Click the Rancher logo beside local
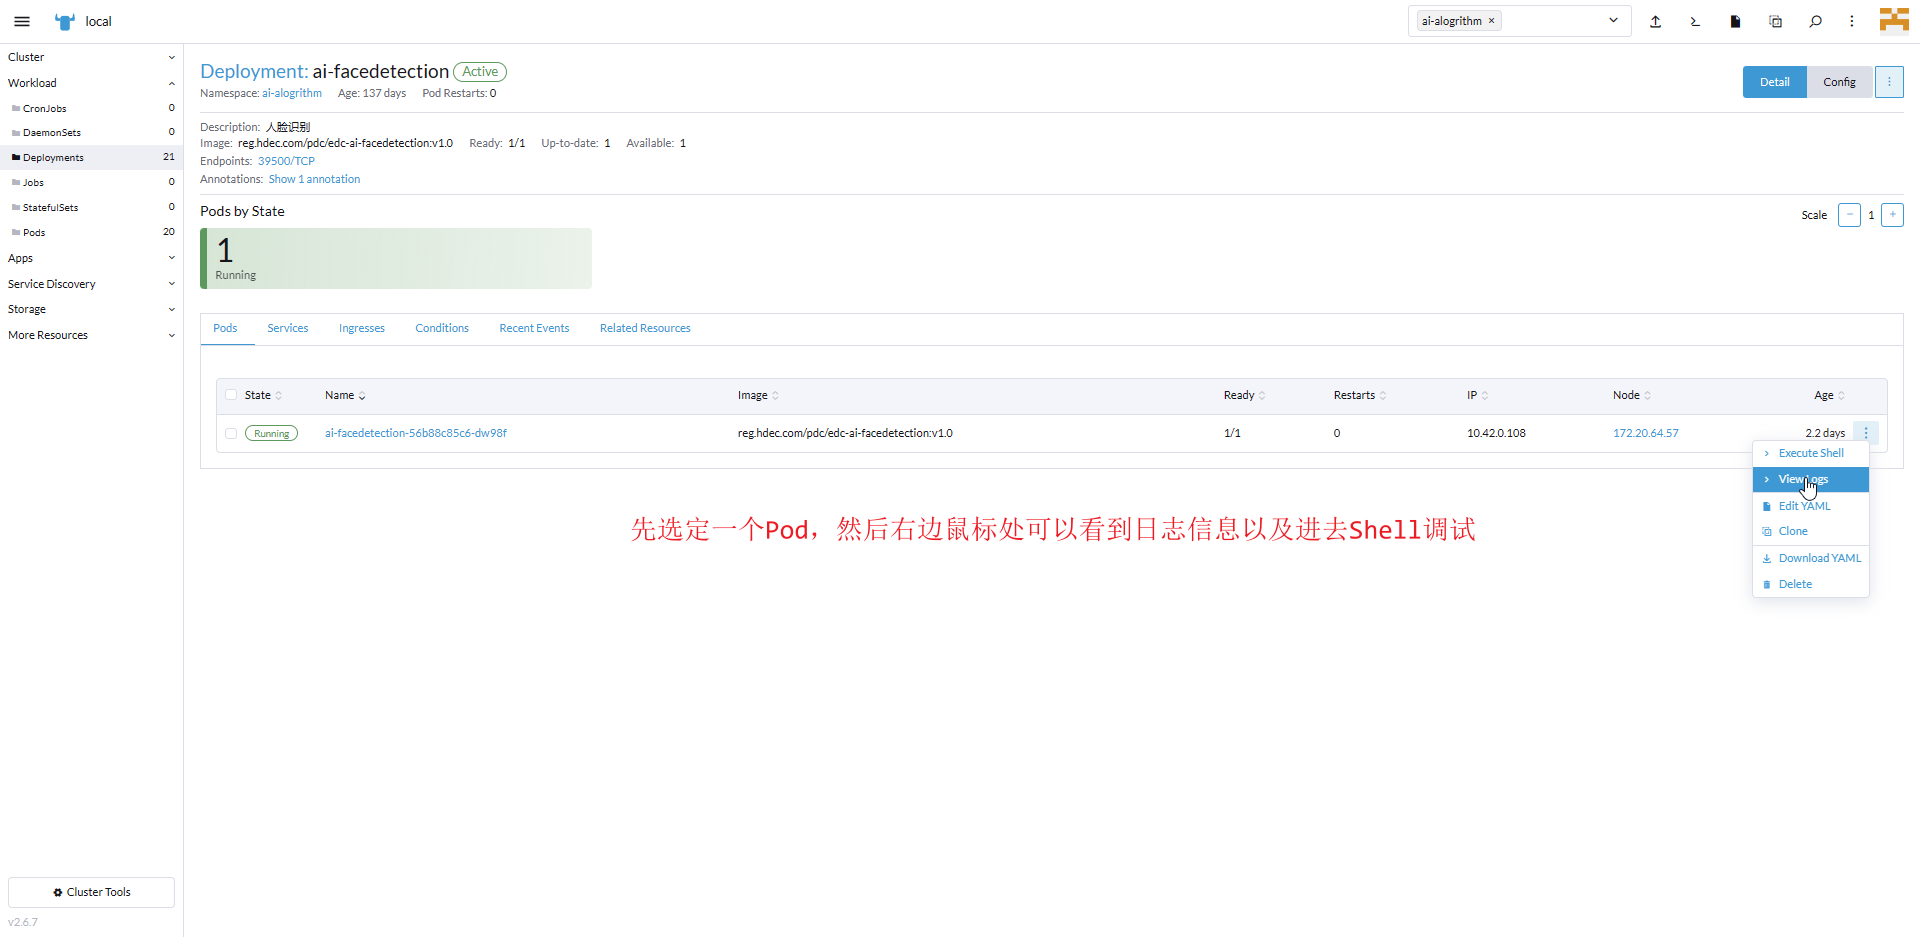 click(65, 21)
